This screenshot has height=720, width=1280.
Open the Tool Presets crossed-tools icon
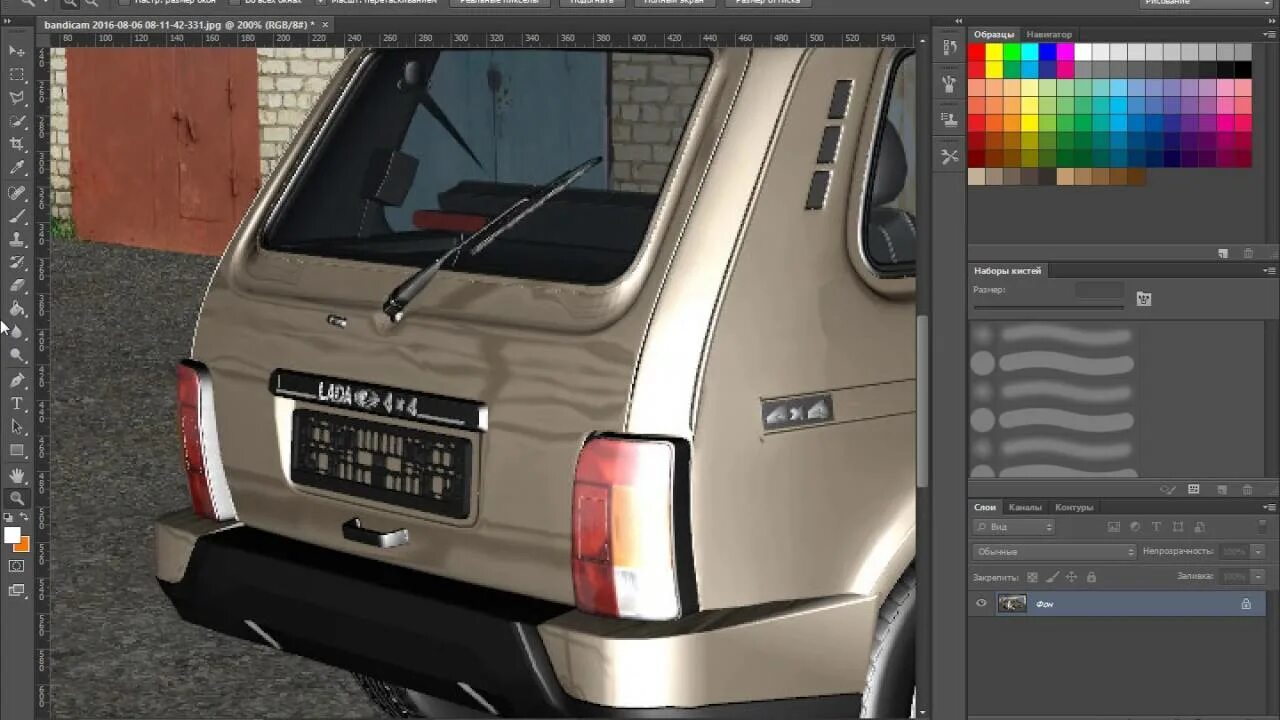(949, 157)
